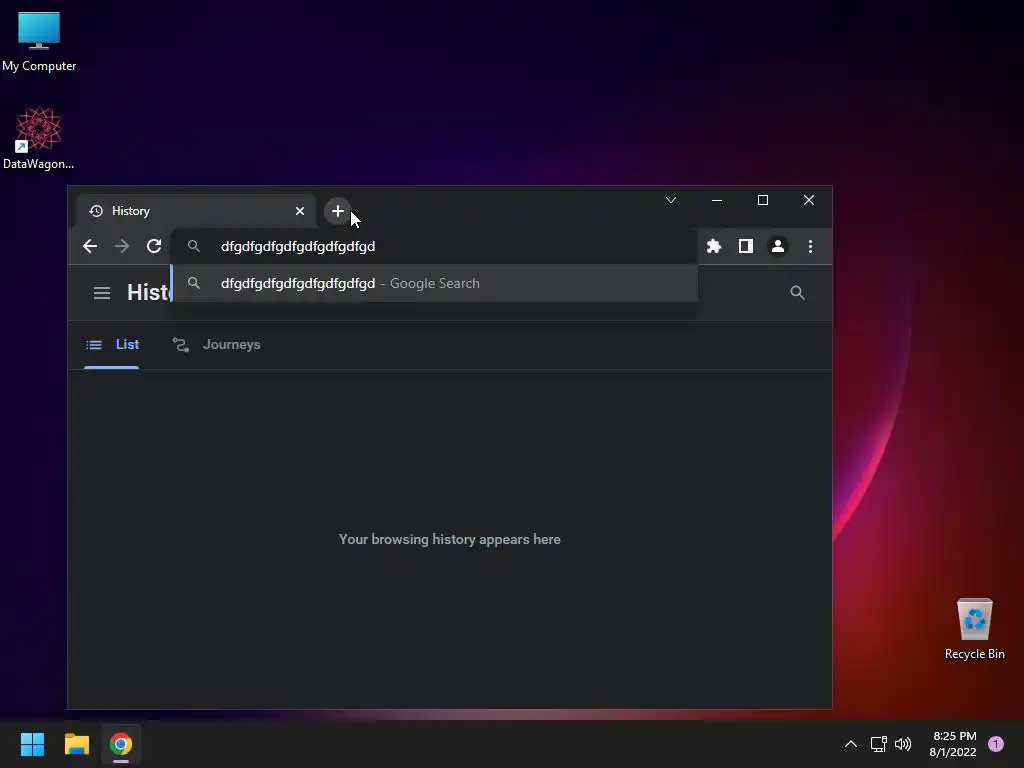Search history with the magnifier icon
This screenshot has width=1024, height=768.
pyautogui.click(x=797, y=293)
